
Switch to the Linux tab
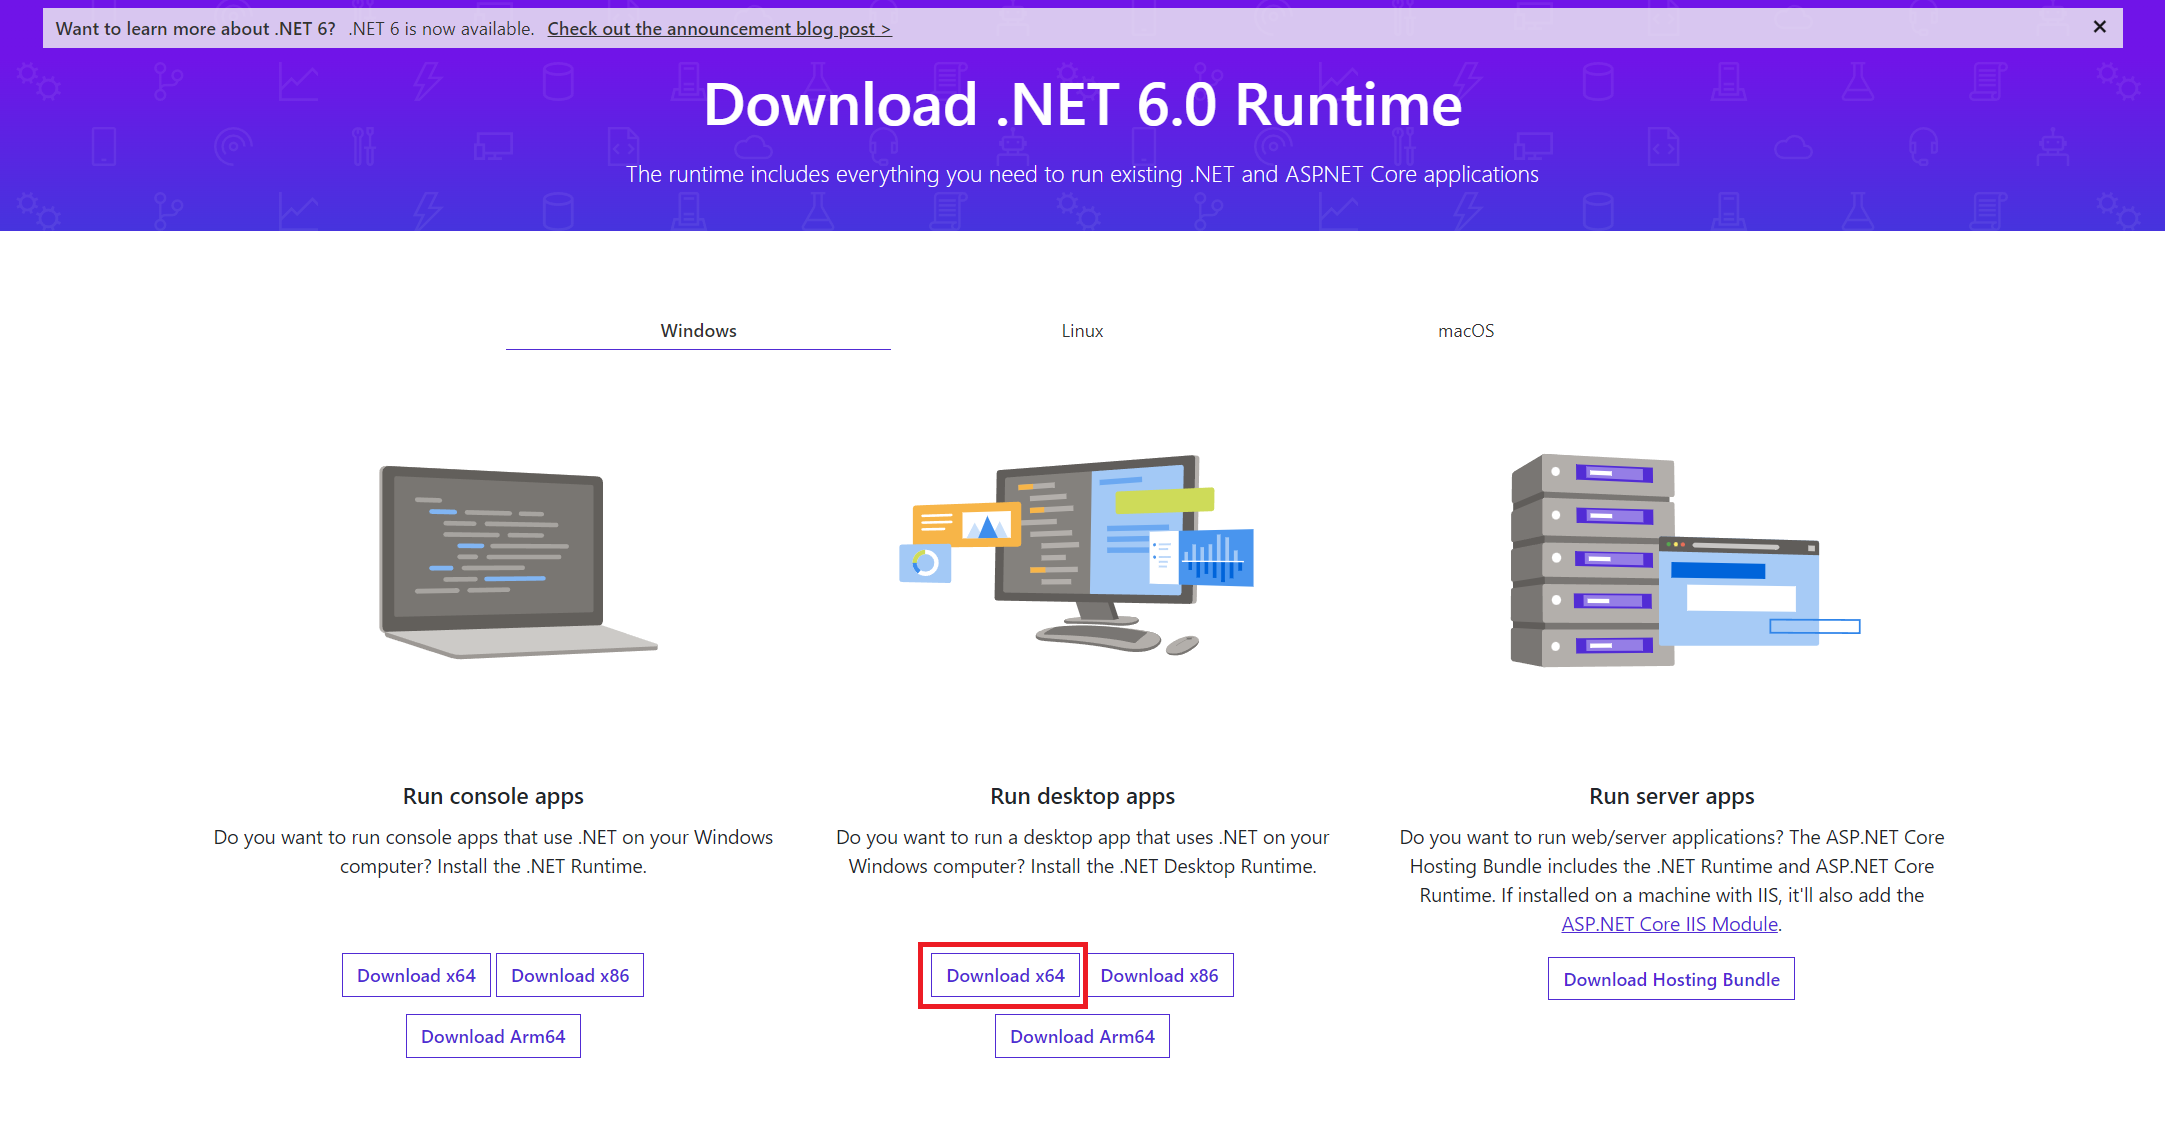(1082, 331)
